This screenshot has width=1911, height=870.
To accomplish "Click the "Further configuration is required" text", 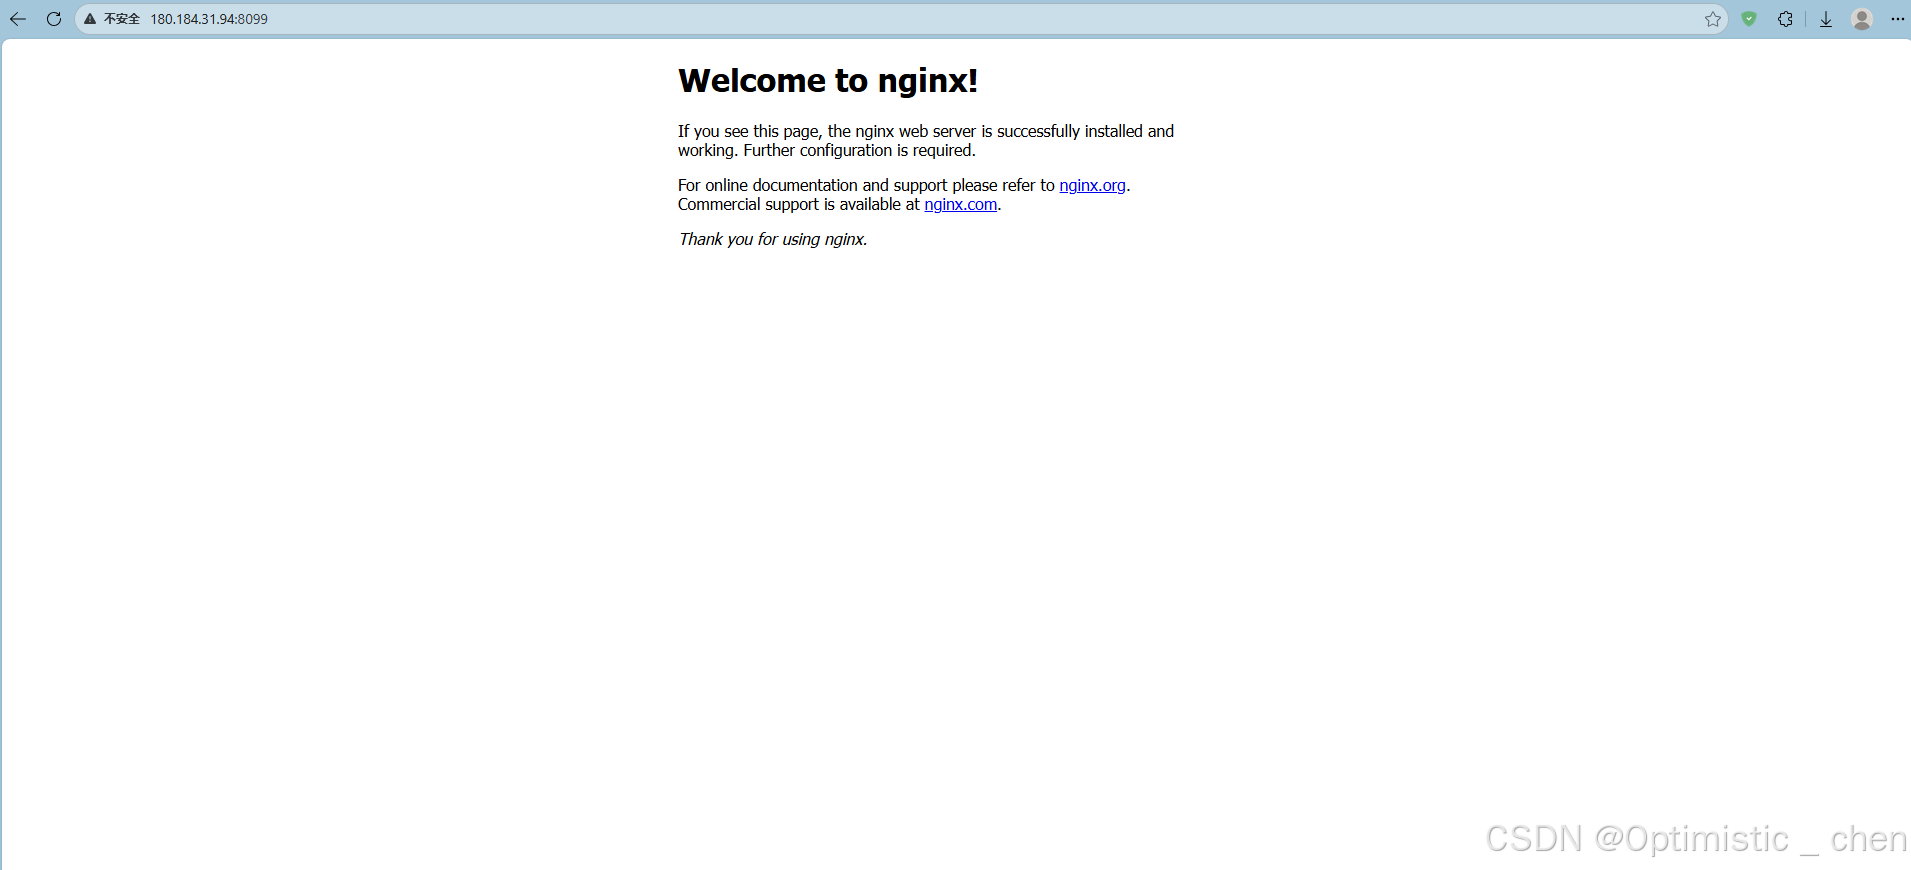I will [859, 150].
